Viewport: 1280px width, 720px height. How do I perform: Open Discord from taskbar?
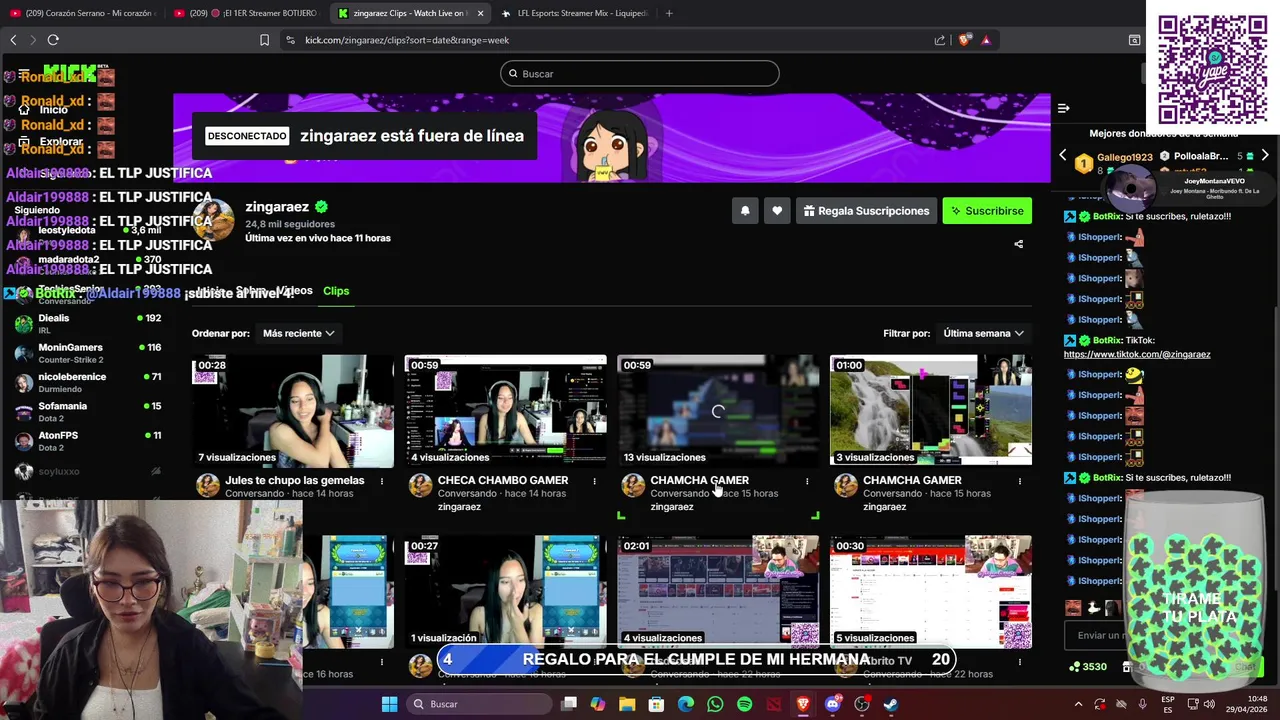click(832, 704)
